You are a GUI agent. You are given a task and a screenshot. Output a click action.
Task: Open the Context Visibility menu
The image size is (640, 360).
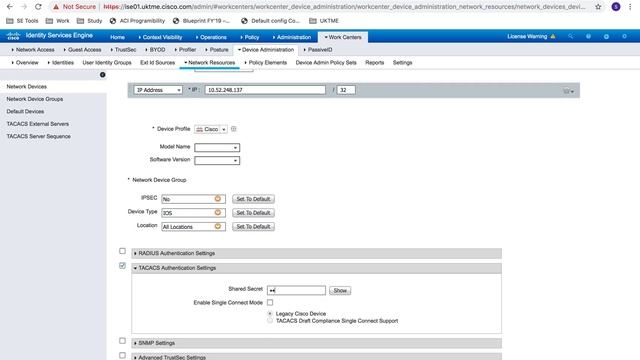(160, 37)
